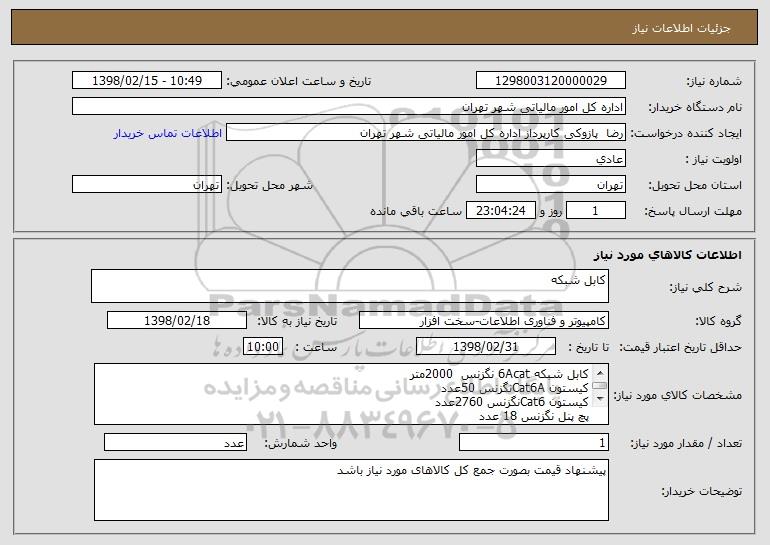Image resolution: width=770 pixels, height=545 pixels.
Task: Click the price validity date 1398/02/31
Action: 486,347
